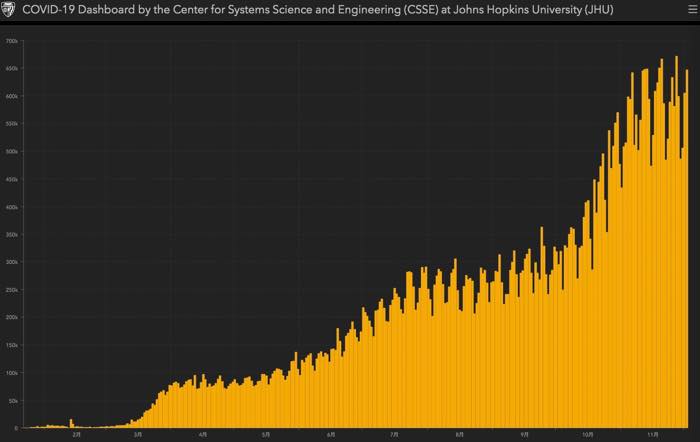The width and height of the screenshot is (700, 442).
Task: Click the "500k" y-axis label
Action: 12,152
